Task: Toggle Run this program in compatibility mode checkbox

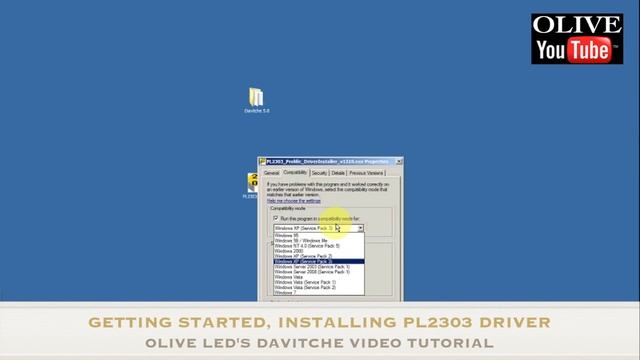Action: click(x=276, y=218)
